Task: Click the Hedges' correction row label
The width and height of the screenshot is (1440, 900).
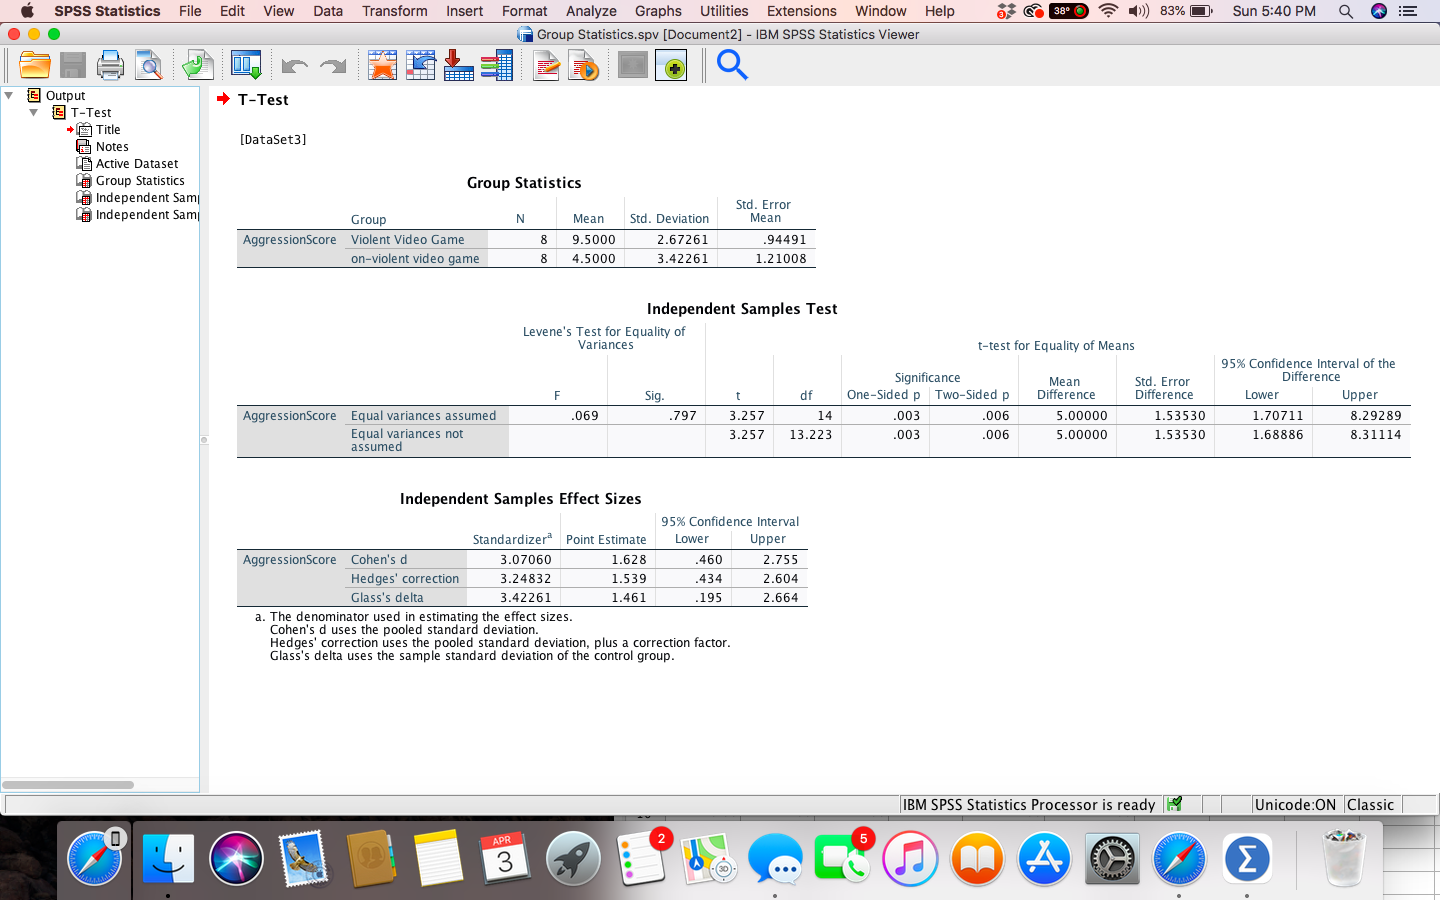Action: [x=405, y=579]
